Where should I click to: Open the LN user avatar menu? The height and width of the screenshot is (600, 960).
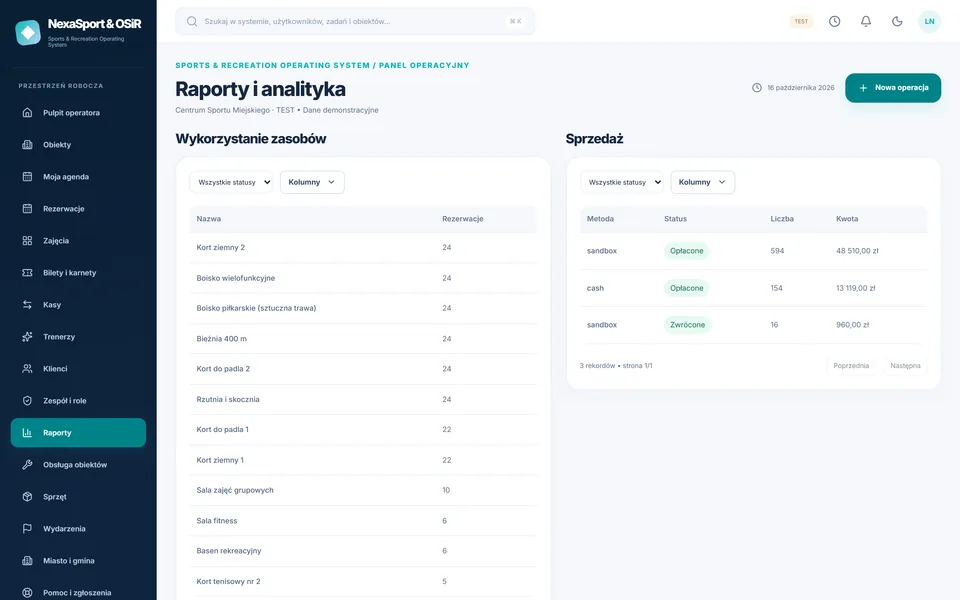click(x=929, y=21)
